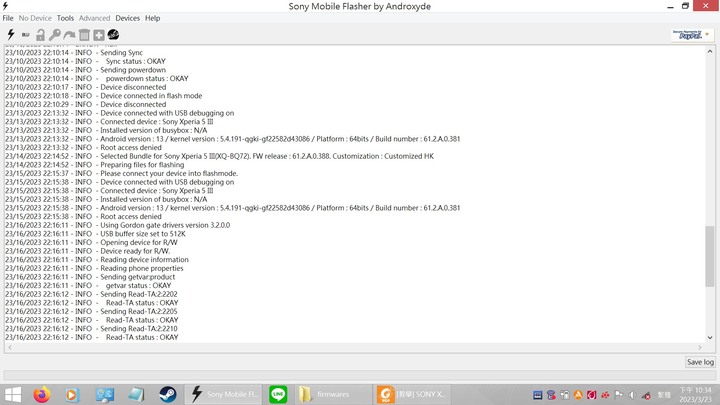
Task: Switch to the SONY X PDF taskbar button
Action: click(x=411, y=394)
